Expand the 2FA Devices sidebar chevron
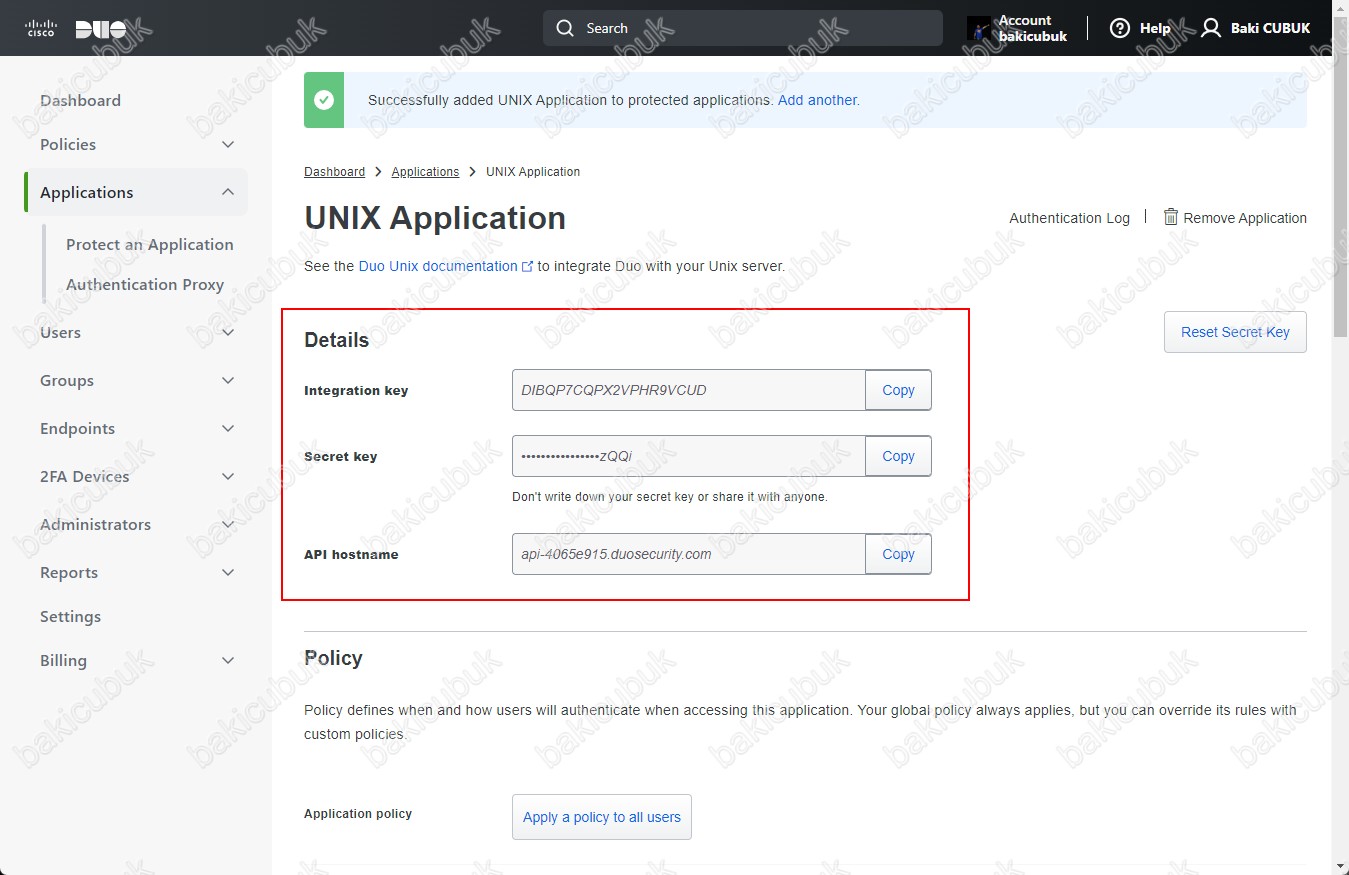The image size is (1349, 875). pyautogui.click(x=228, y=476)
